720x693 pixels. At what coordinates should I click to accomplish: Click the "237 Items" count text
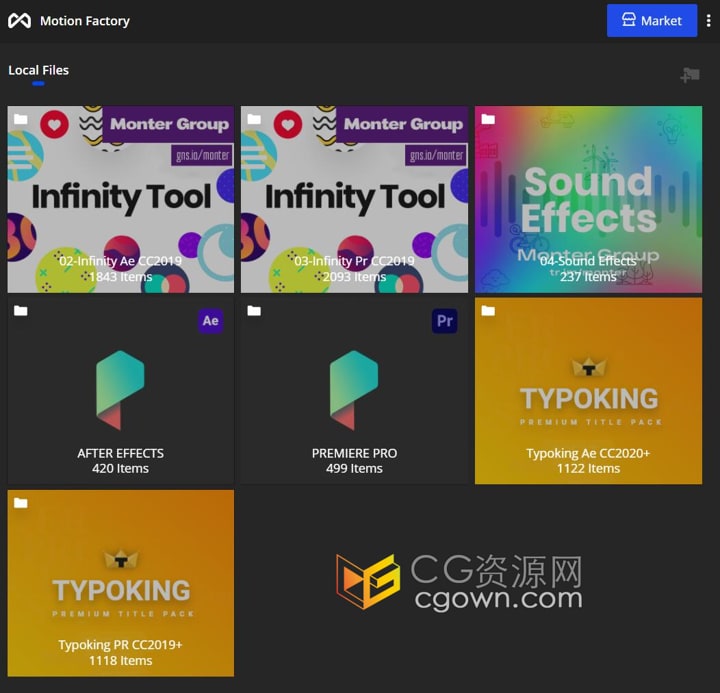[x=588, y=277]
